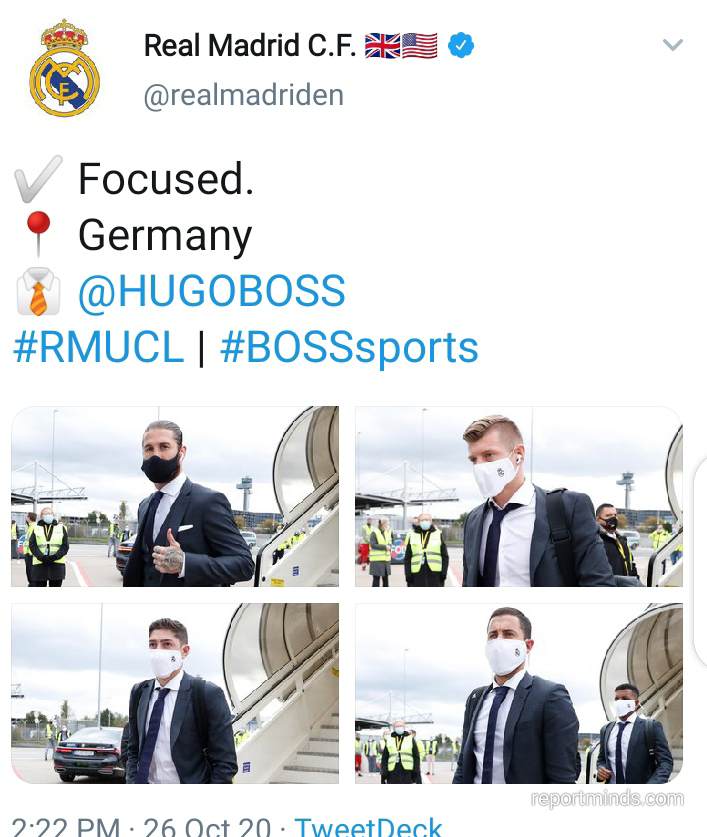Click the UK flag emoji in name
707x837 pixels.
coord(382,45)
